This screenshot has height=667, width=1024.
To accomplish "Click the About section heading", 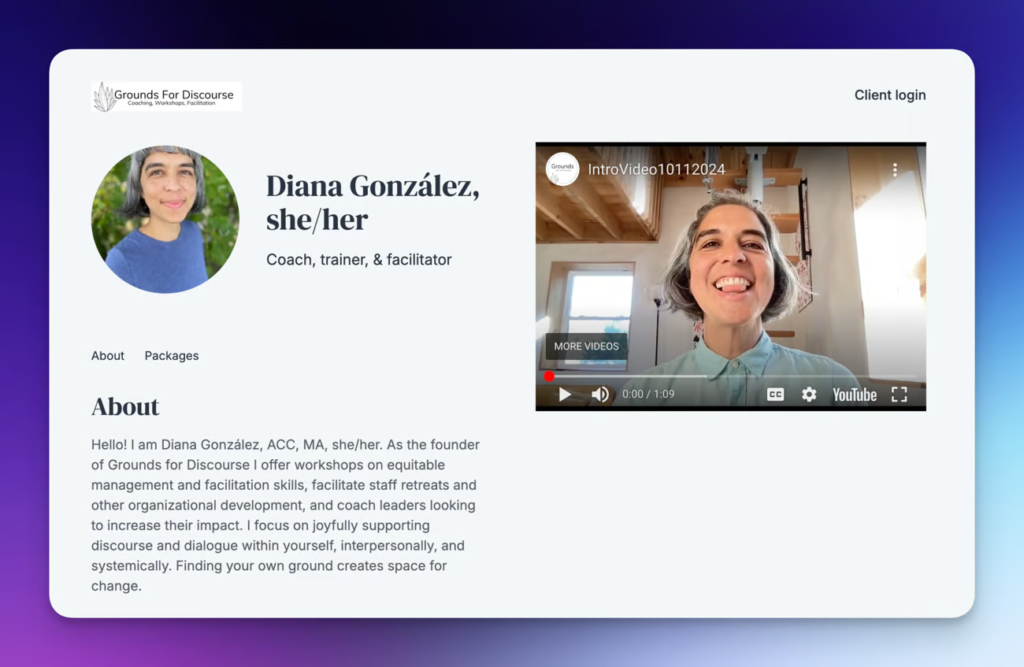I will click(125, 407).
